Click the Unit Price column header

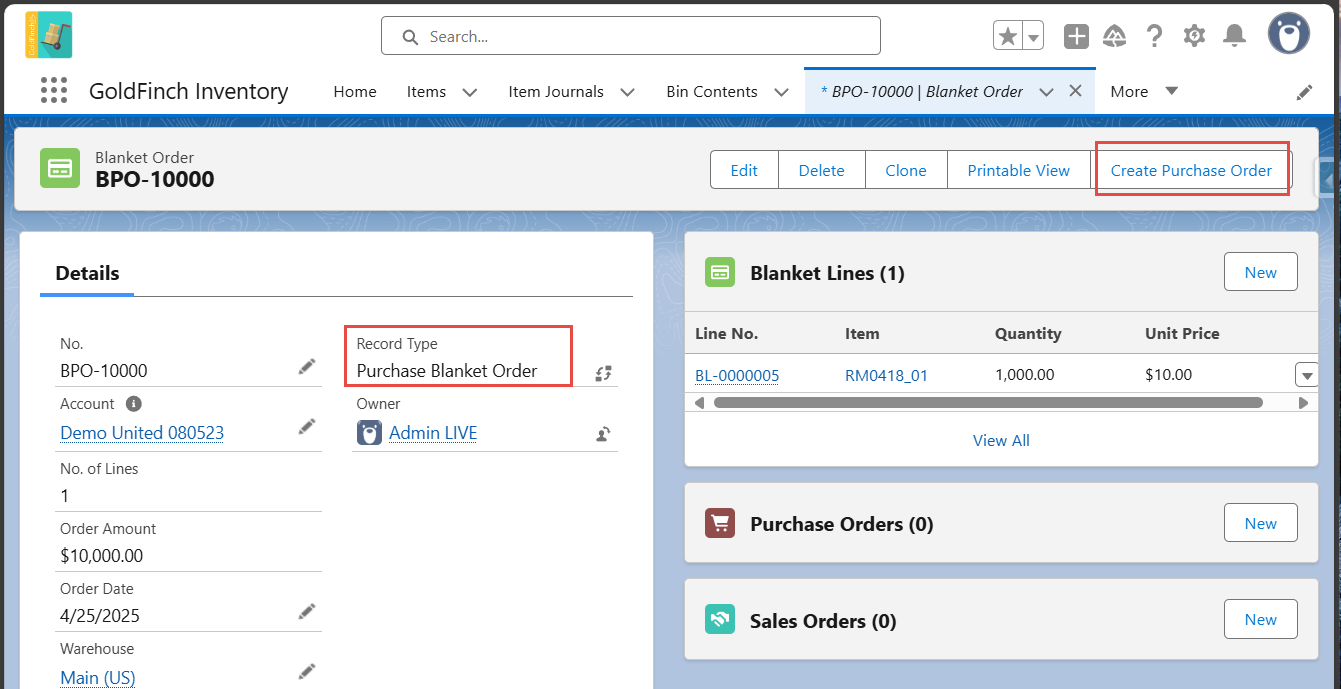[1182, 333]
